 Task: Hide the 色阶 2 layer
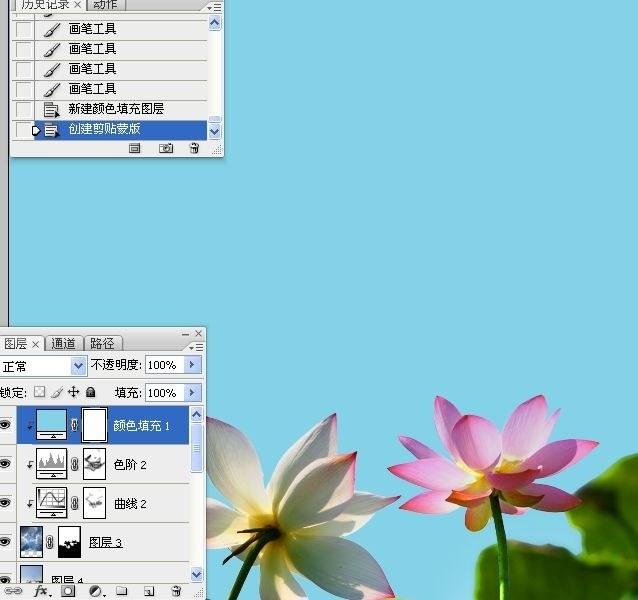[5, 464]
